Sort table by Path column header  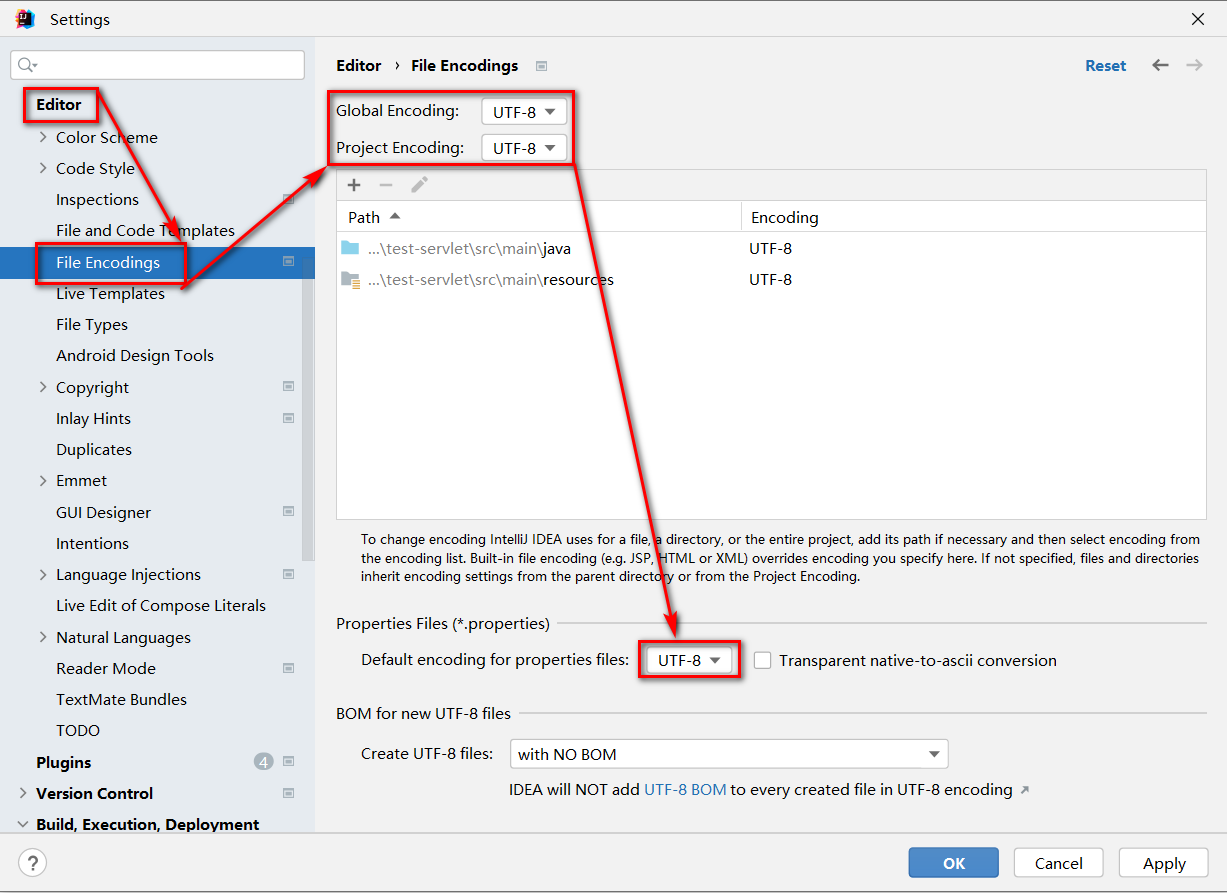[x=365, y=217]
